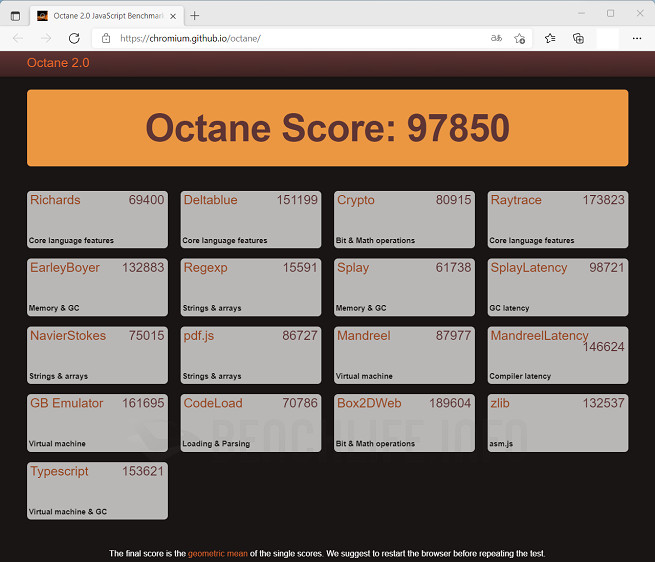The image size is (655, 562).
Task: Open the EarleyBoyer benchmark link
Action: click(x=65, y=268)
